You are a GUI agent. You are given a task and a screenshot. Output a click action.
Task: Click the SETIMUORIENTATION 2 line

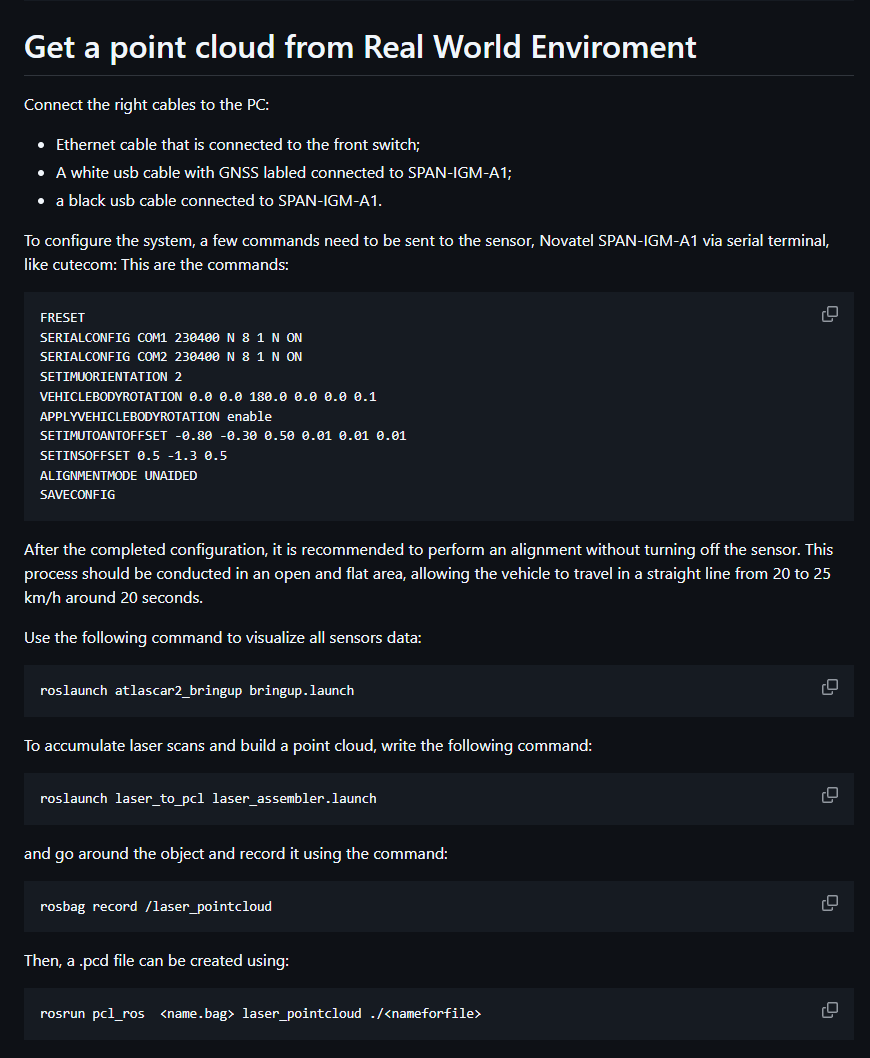click(x=111, y=377)
